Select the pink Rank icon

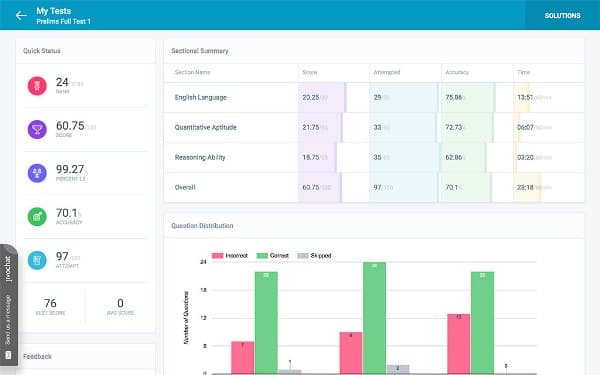pos(37,86)
